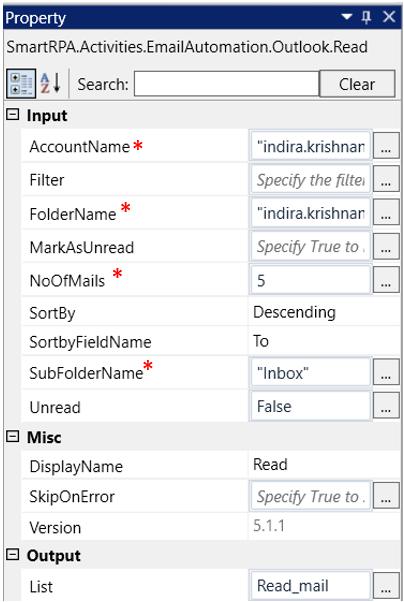
Task: Open ellipsis editor for SkipOnError
Action: 386,496
